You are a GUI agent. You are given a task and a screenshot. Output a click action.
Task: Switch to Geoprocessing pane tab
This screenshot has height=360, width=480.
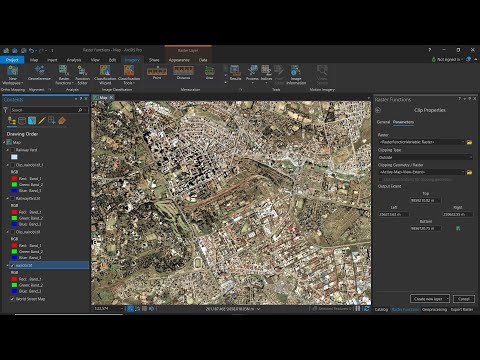tap(434, 310)
